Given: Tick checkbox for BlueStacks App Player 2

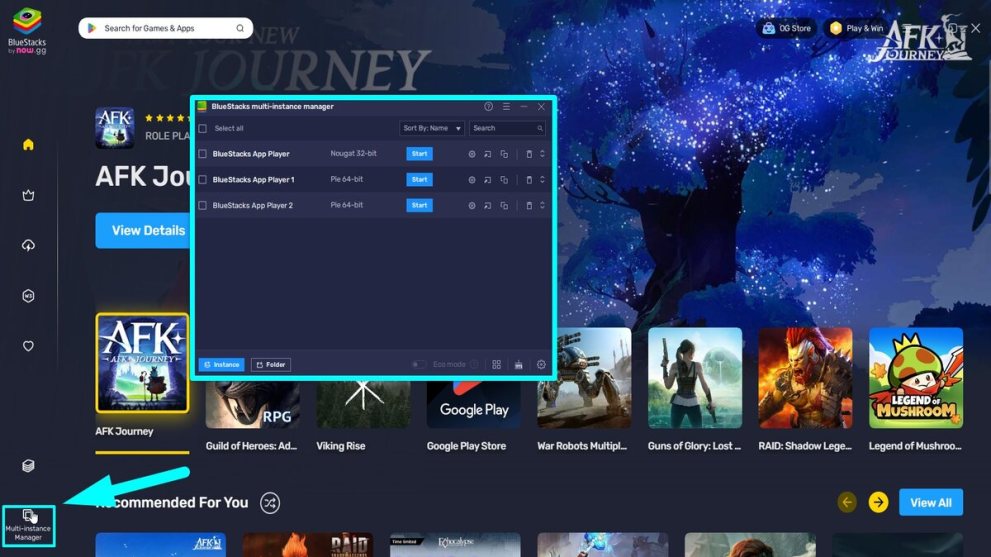Looking at the screenshot, I should point(203,205).
